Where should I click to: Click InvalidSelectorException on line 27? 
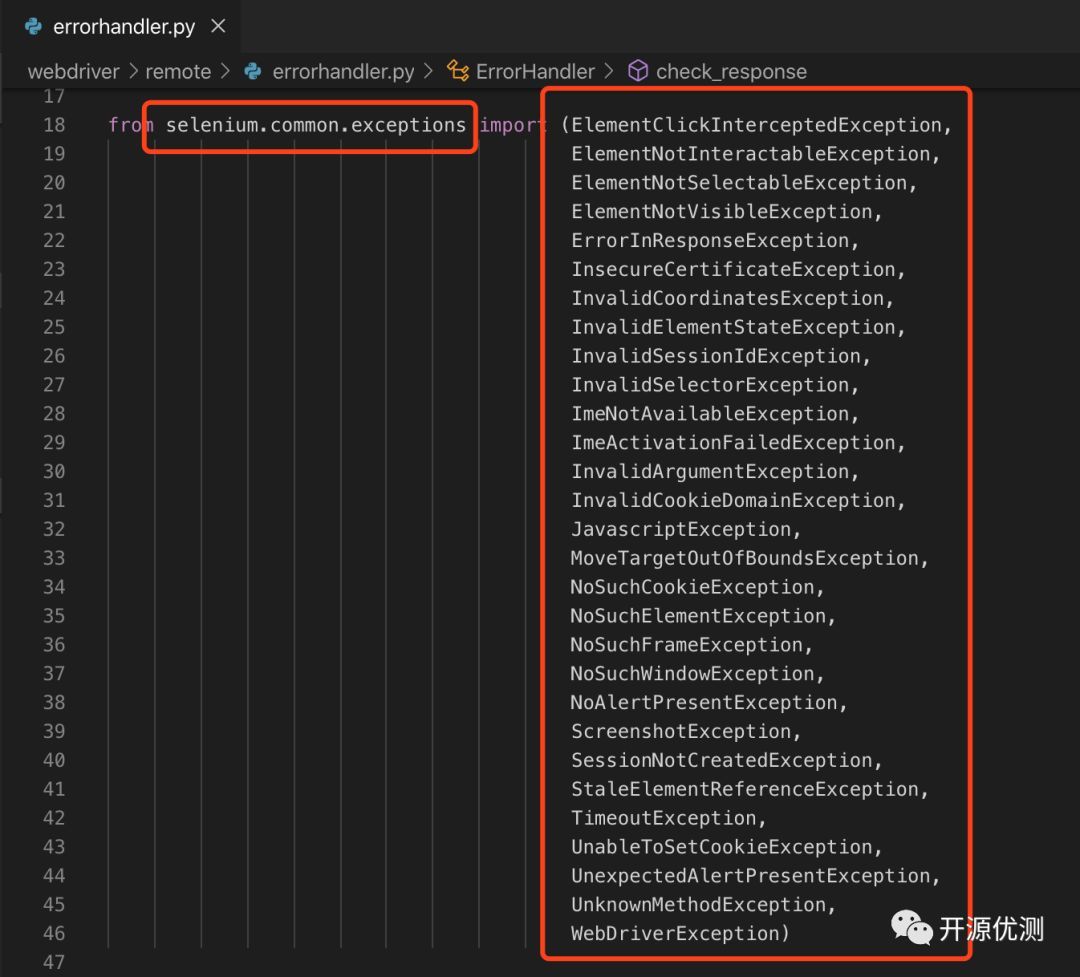point(710,385)
